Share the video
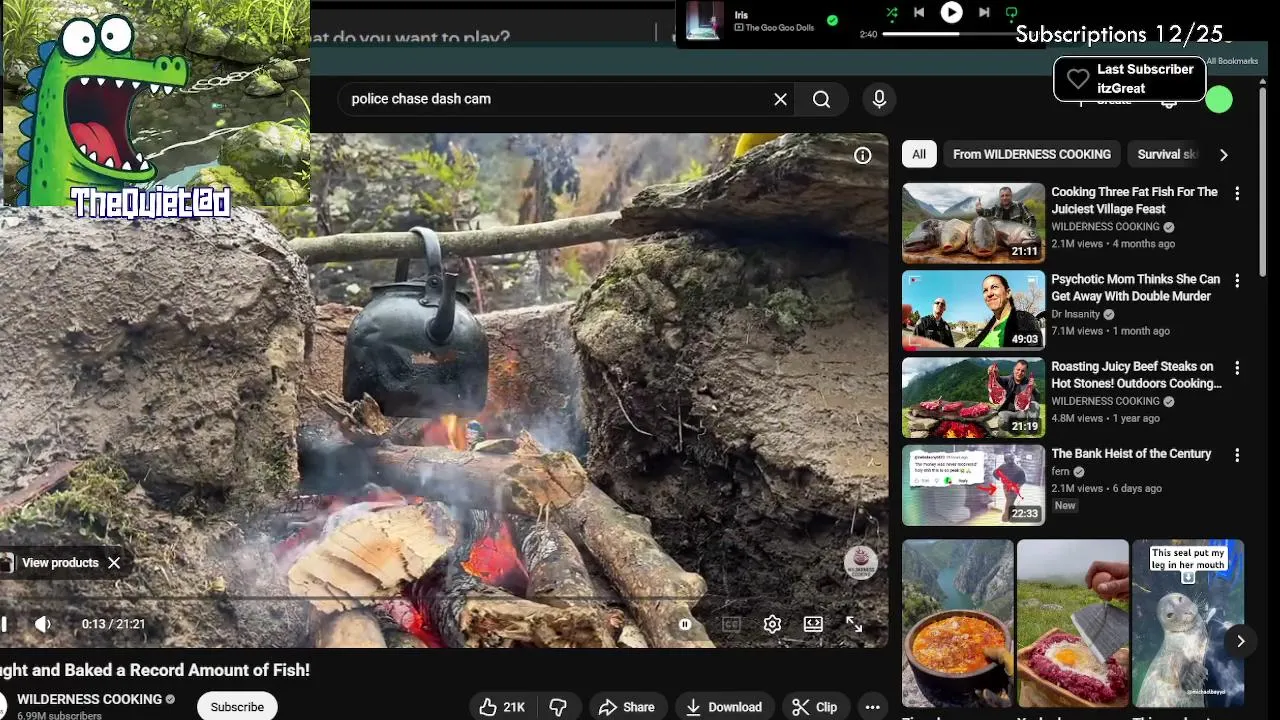This screenshot has width=1280, height=720. click(x=626, y=707)
